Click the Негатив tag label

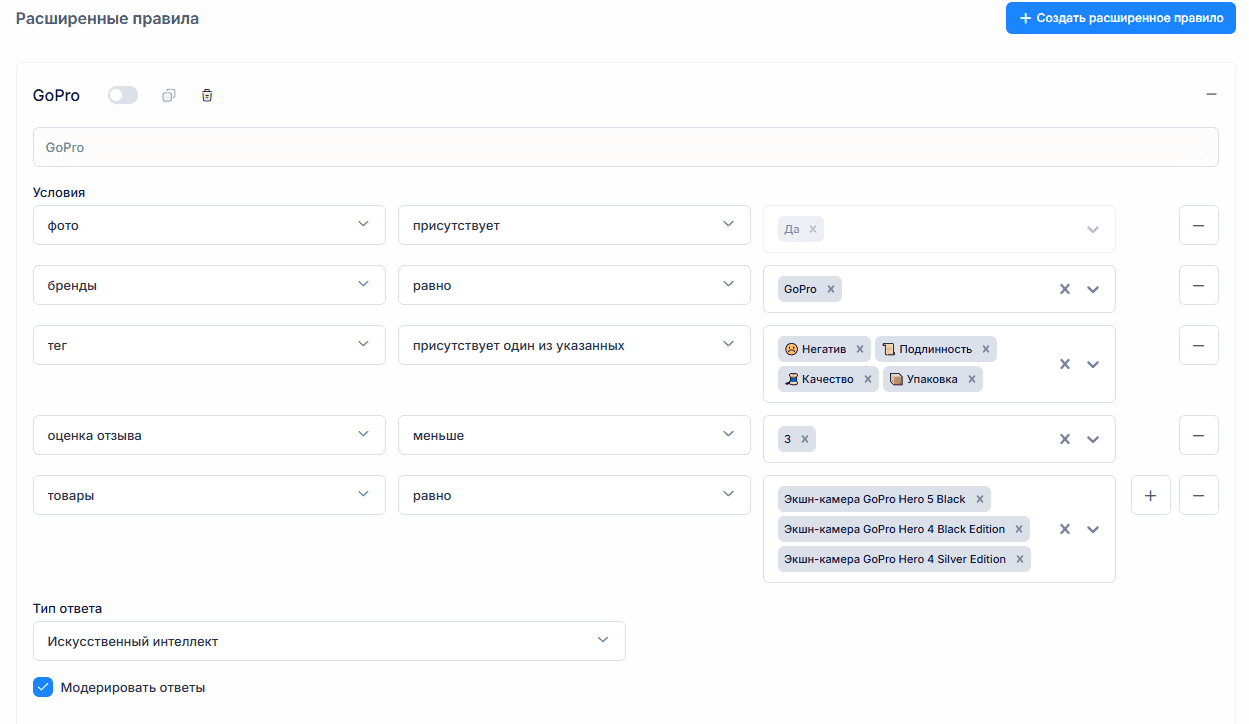[824, 349]
